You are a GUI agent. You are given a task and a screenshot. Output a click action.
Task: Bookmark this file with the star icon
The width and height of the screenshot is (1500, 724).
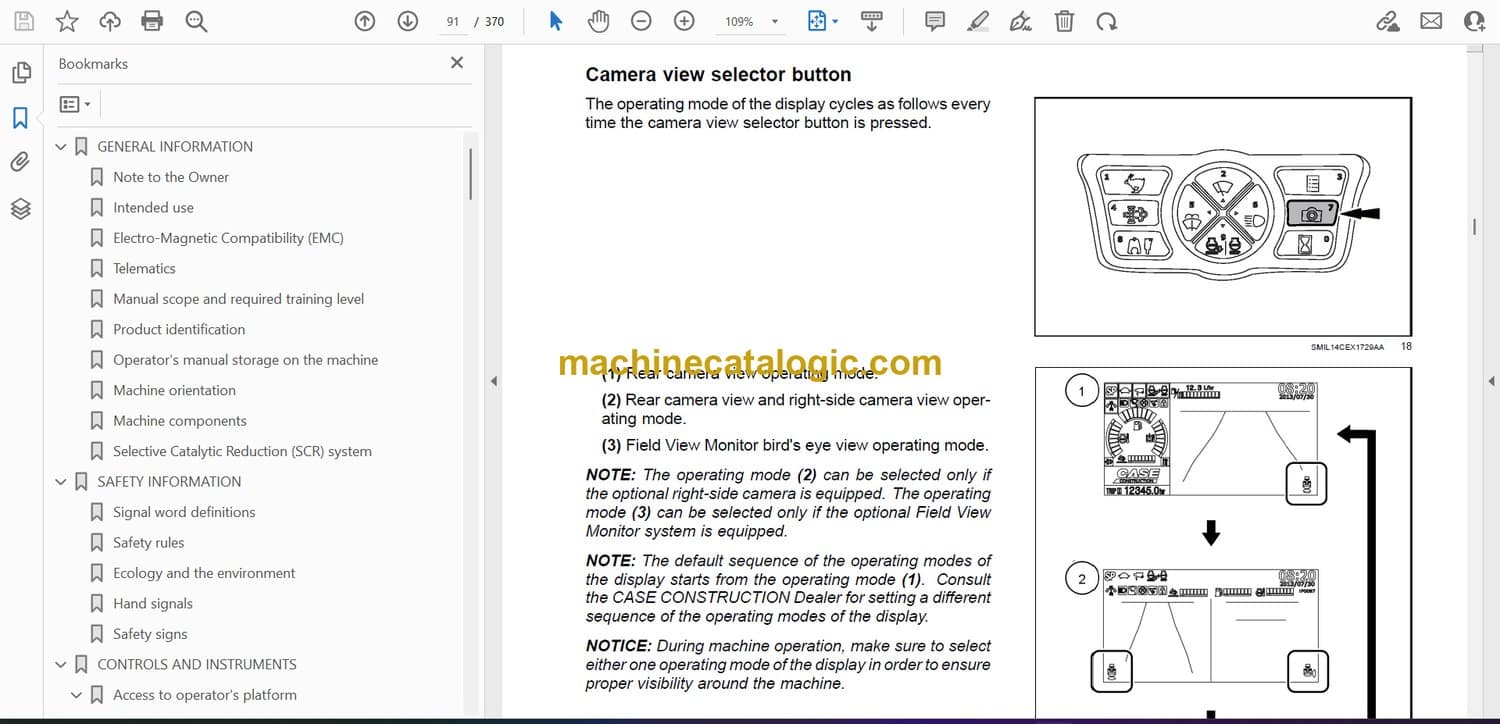coord(67,21)
